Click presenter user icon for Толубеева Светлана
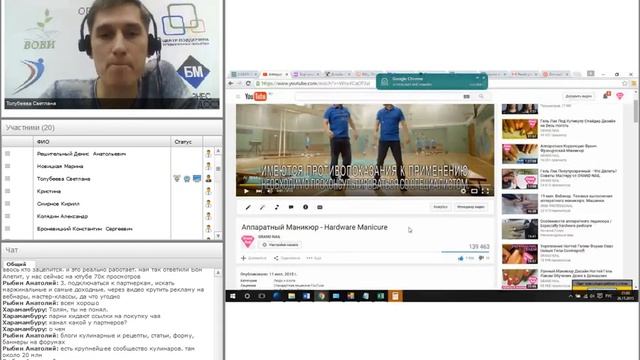Image resolution: width=640 pixels, height=360 pixels. [x=209, y=178]
